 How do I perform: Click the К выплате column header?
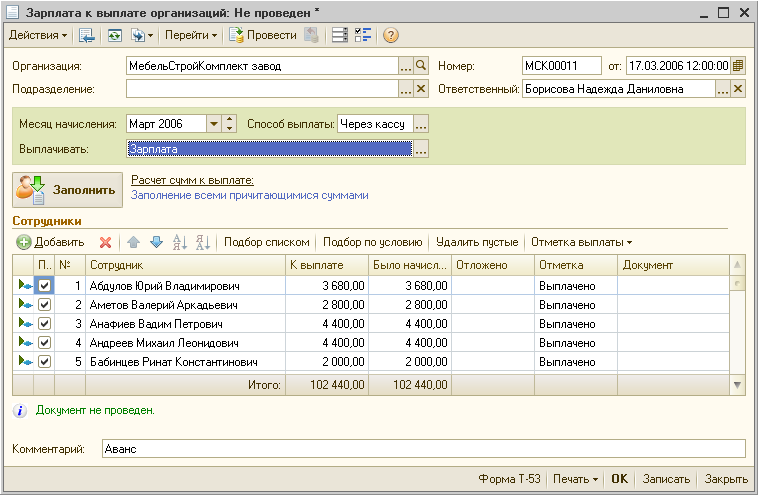[327, 265]
